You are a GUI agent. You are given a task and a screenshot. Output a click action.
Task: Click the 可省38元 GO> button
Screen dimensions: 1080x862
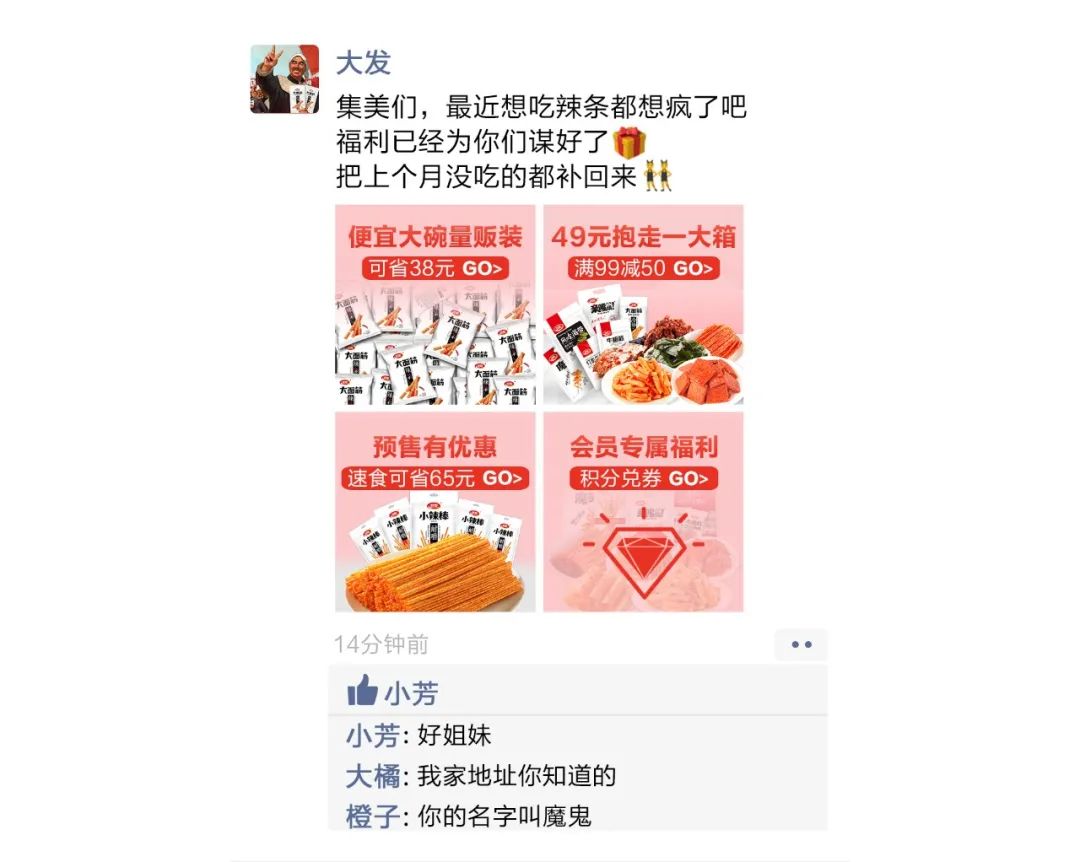(435, 268)
